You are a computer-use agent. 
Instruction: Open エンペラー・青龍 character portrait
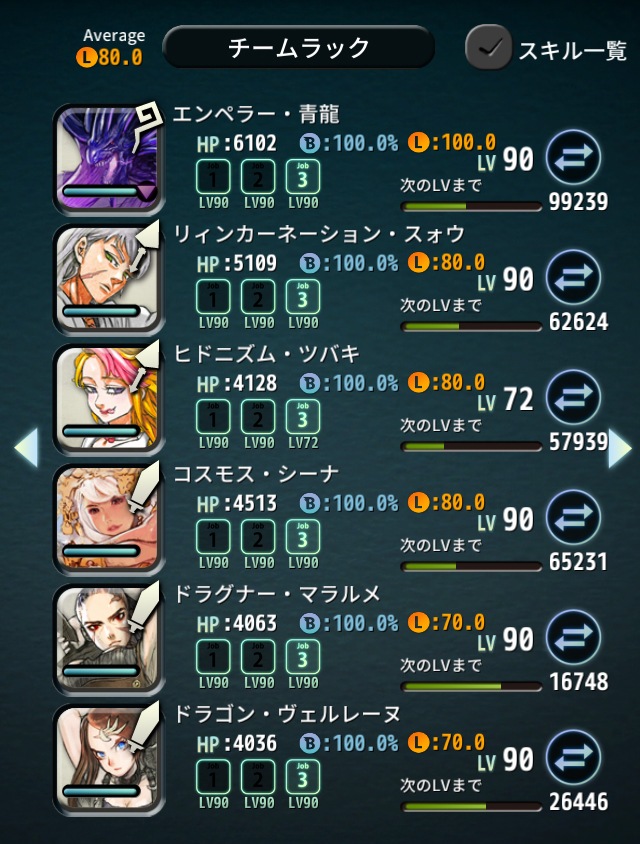(109, 159)
